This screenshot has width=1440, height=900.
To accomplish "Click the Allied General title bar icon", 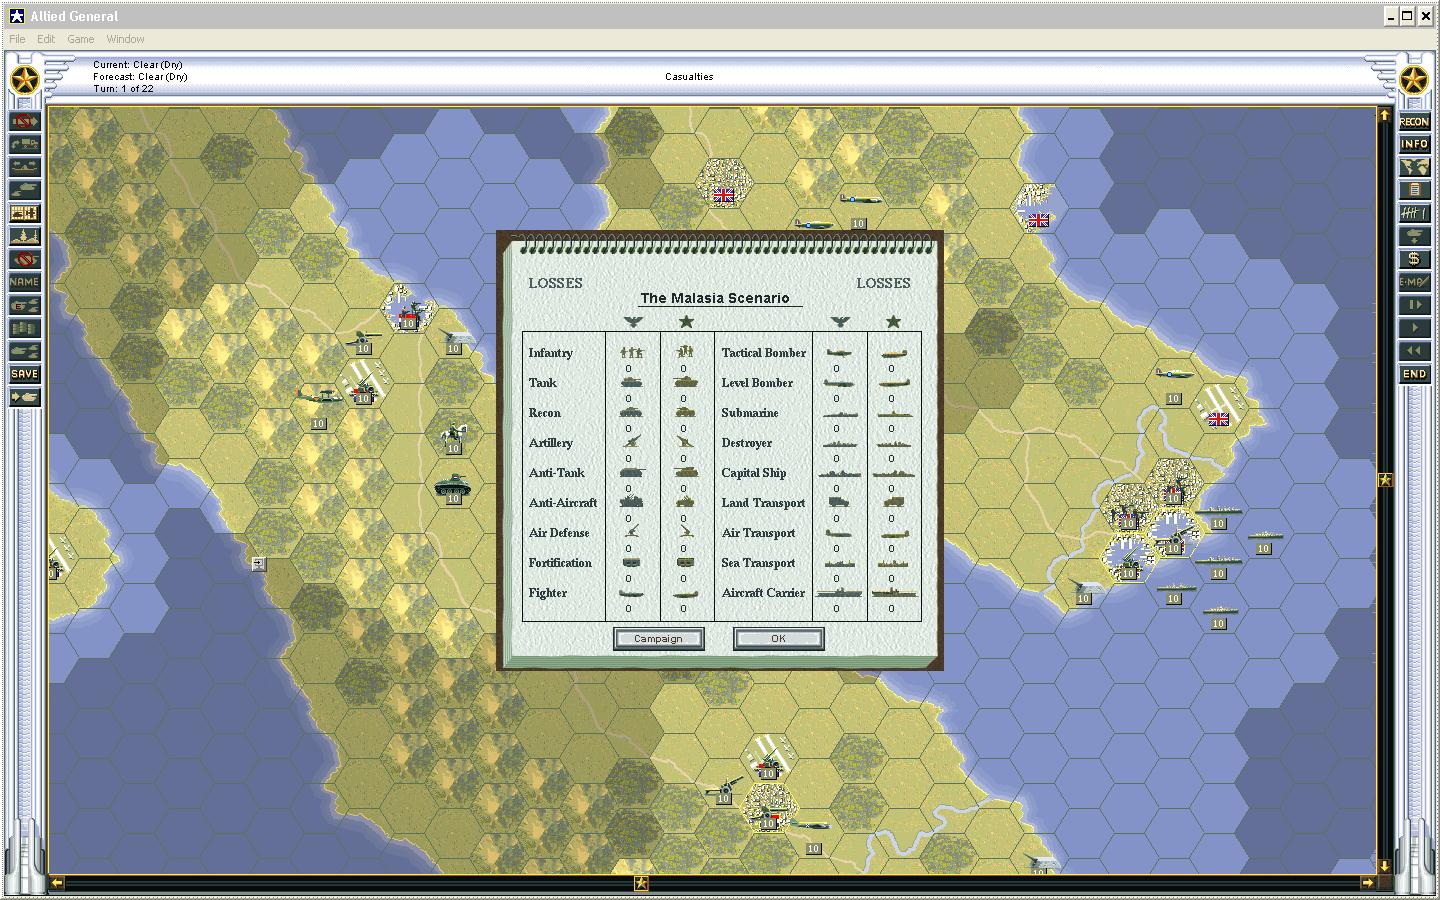I will tap(17, 16).
